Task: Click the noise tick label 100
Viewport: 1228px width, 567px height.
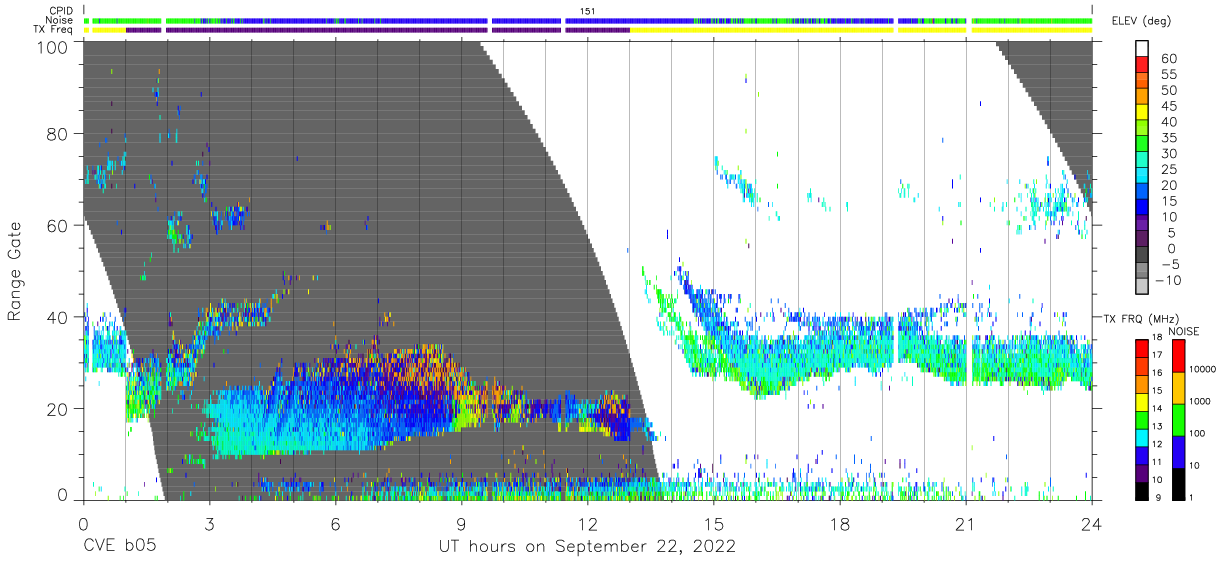Action: click(x=1197, y=435)
